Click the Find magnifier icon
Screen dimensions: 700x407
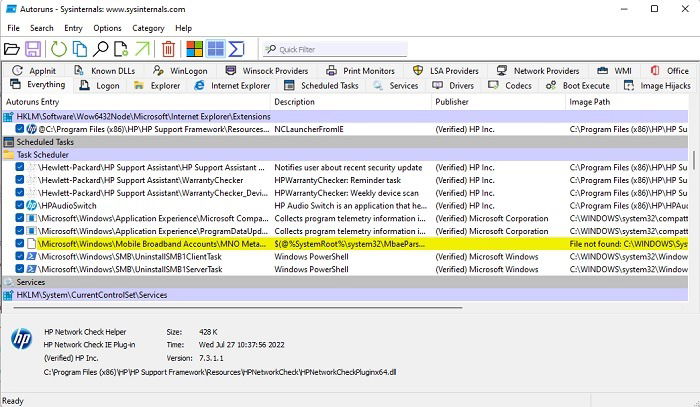pos(100,49)
